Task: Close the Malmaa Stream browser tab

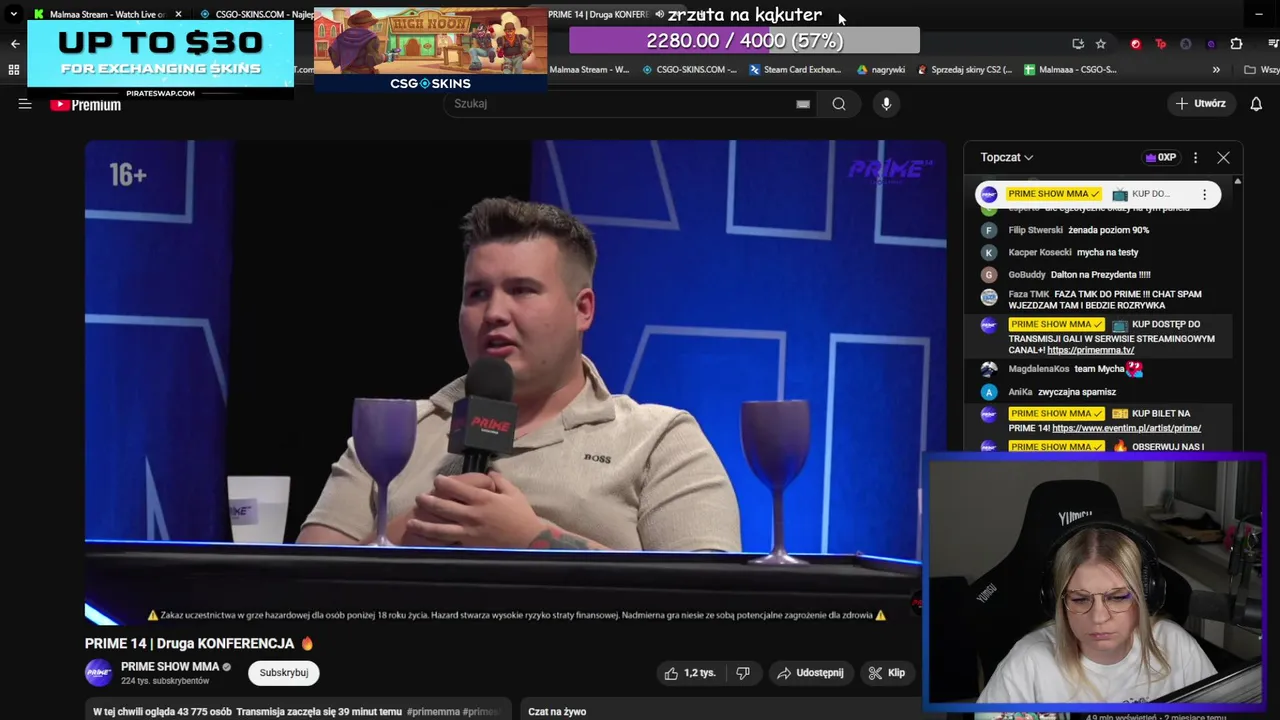Action: [x=179, y=14]
